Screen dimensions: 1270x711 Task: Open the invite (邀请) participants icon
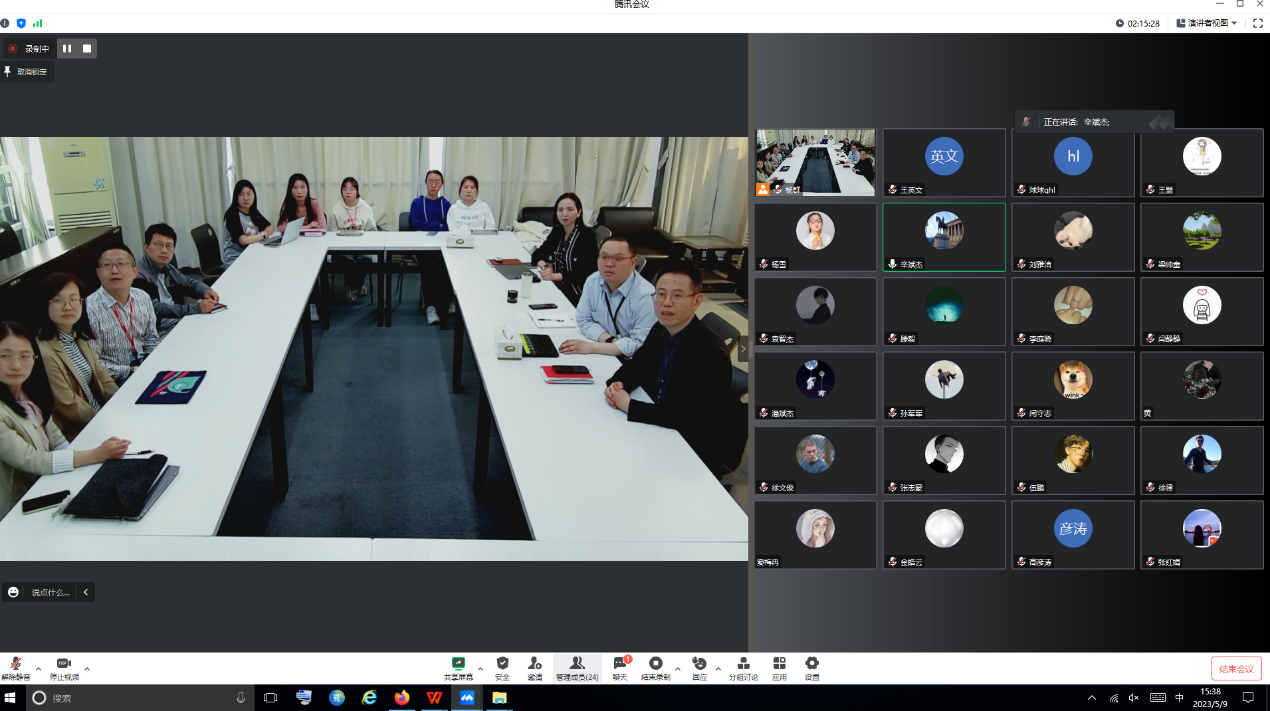coord(535,667)
